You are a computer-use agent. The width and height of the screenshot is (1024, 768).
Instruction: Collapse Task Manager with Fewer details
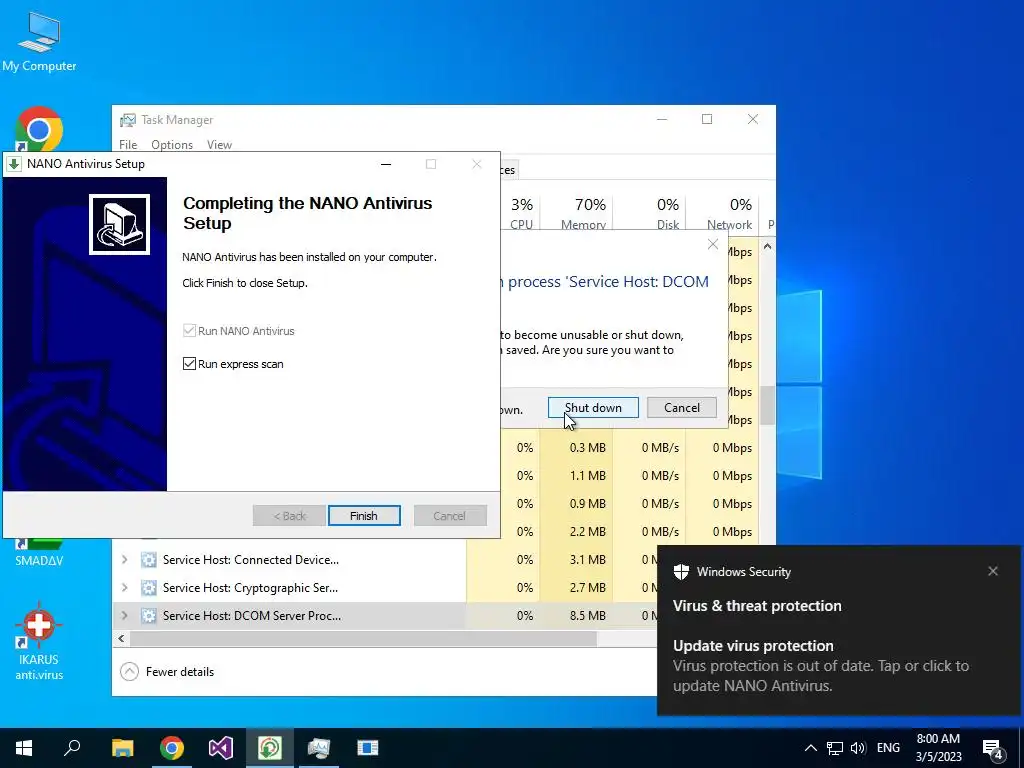pyautogui.click(x=168, y=671)
